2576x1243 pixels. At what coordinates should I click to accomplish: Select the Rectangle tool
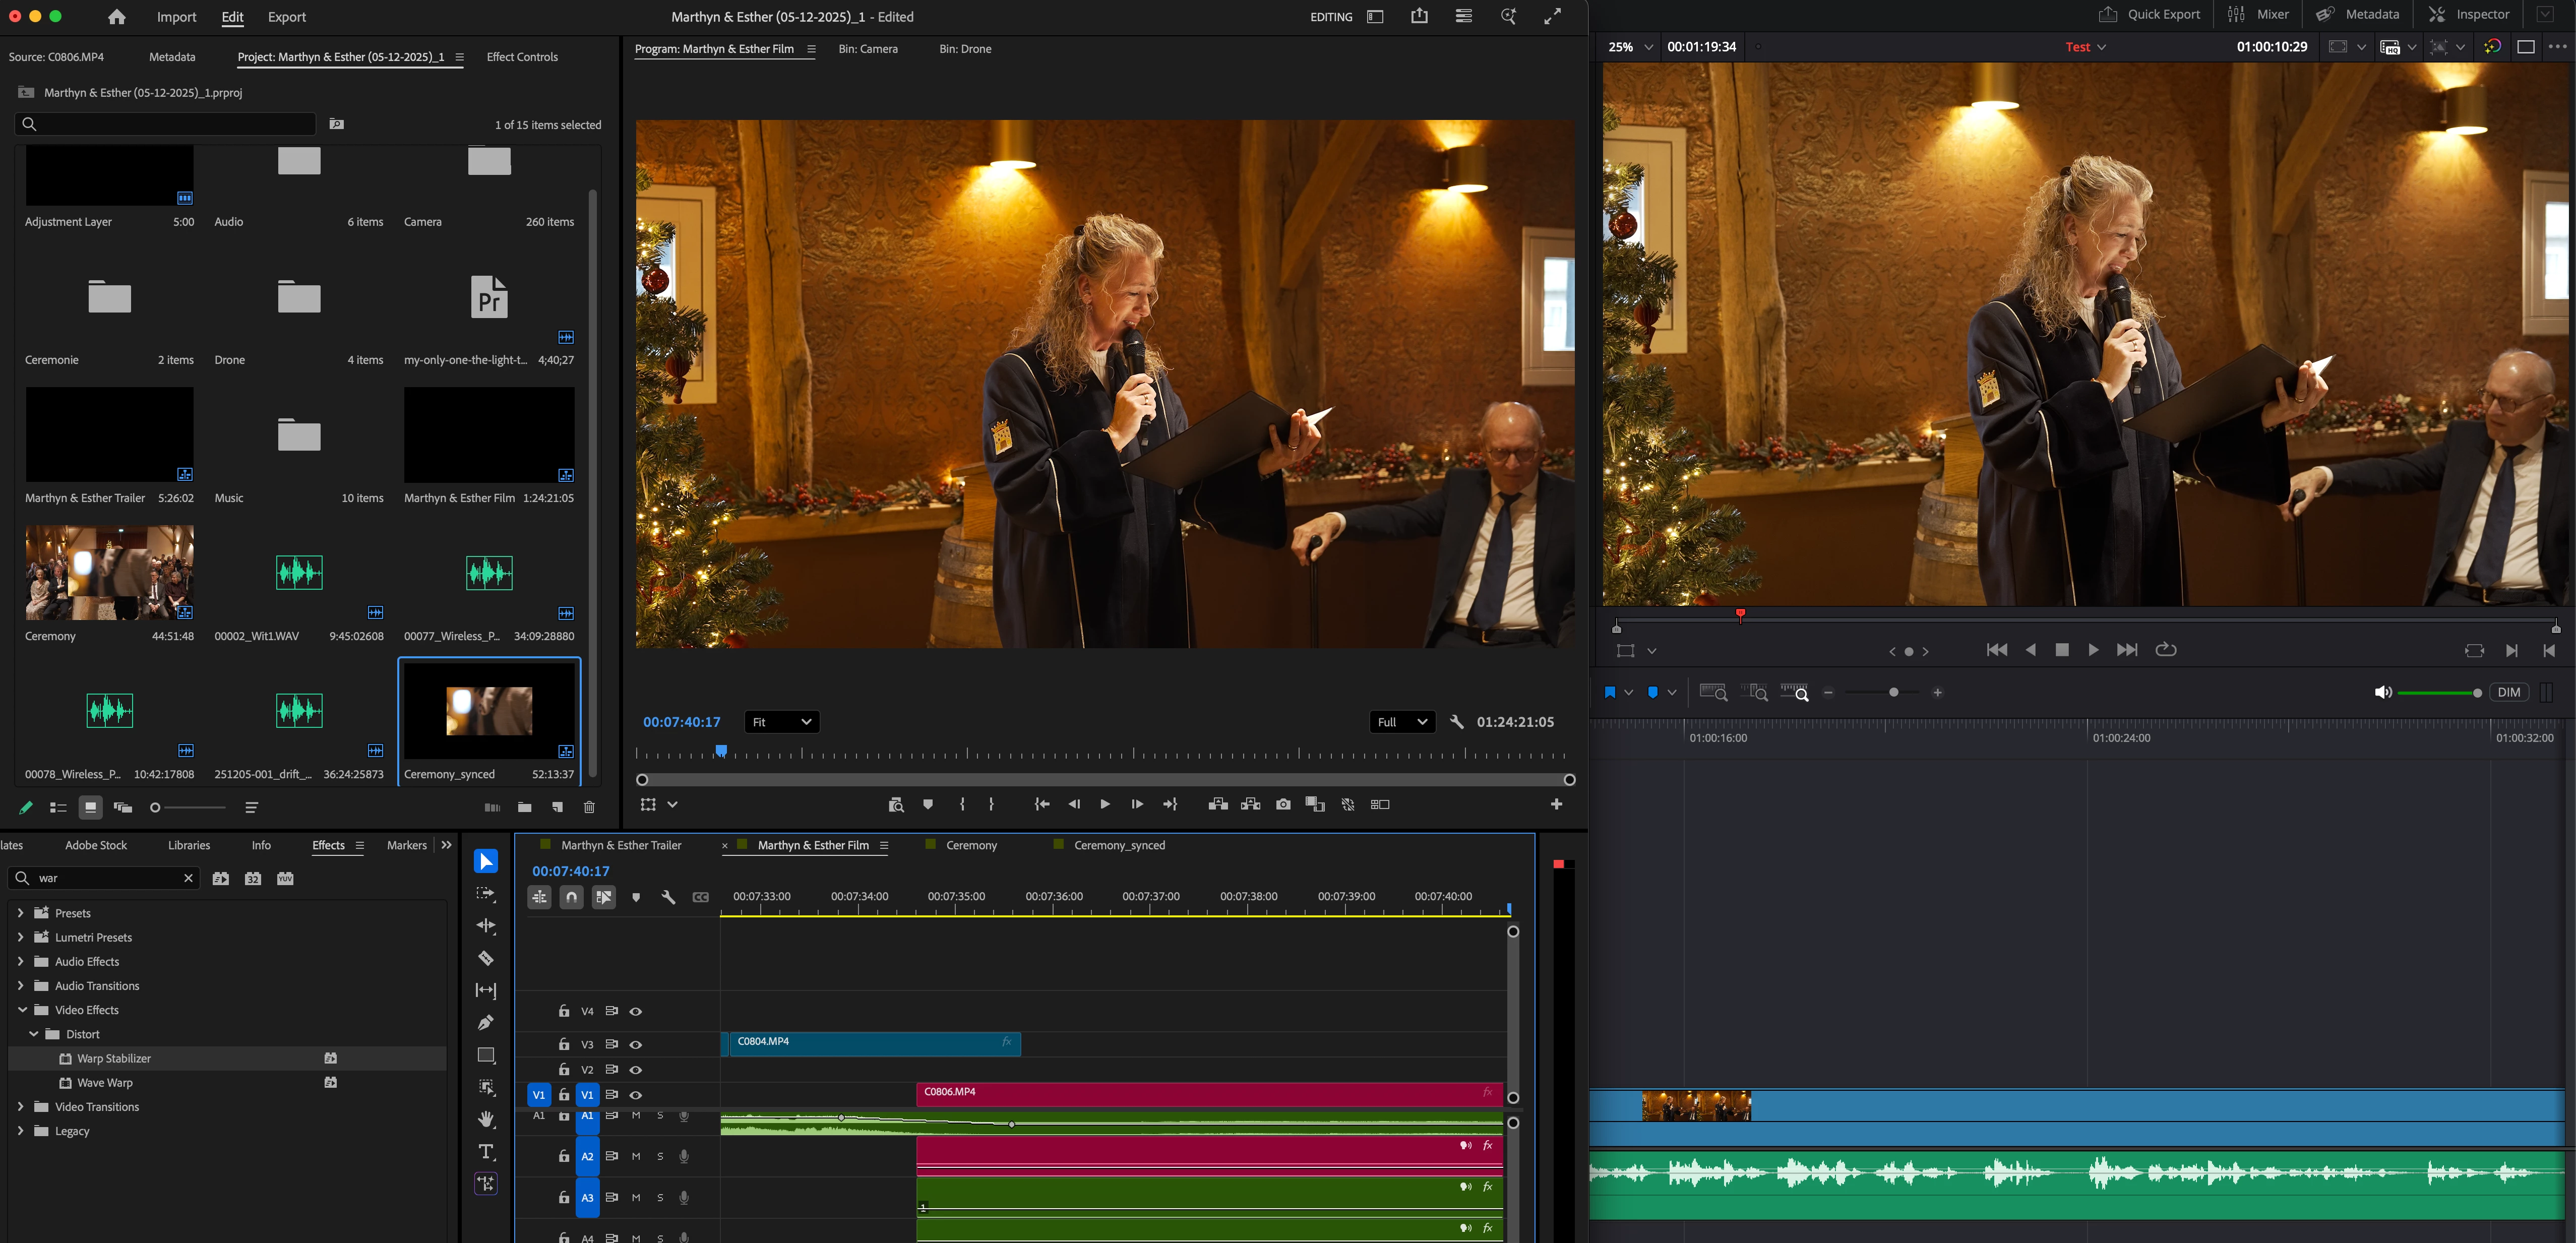[x=486, y=1055]
